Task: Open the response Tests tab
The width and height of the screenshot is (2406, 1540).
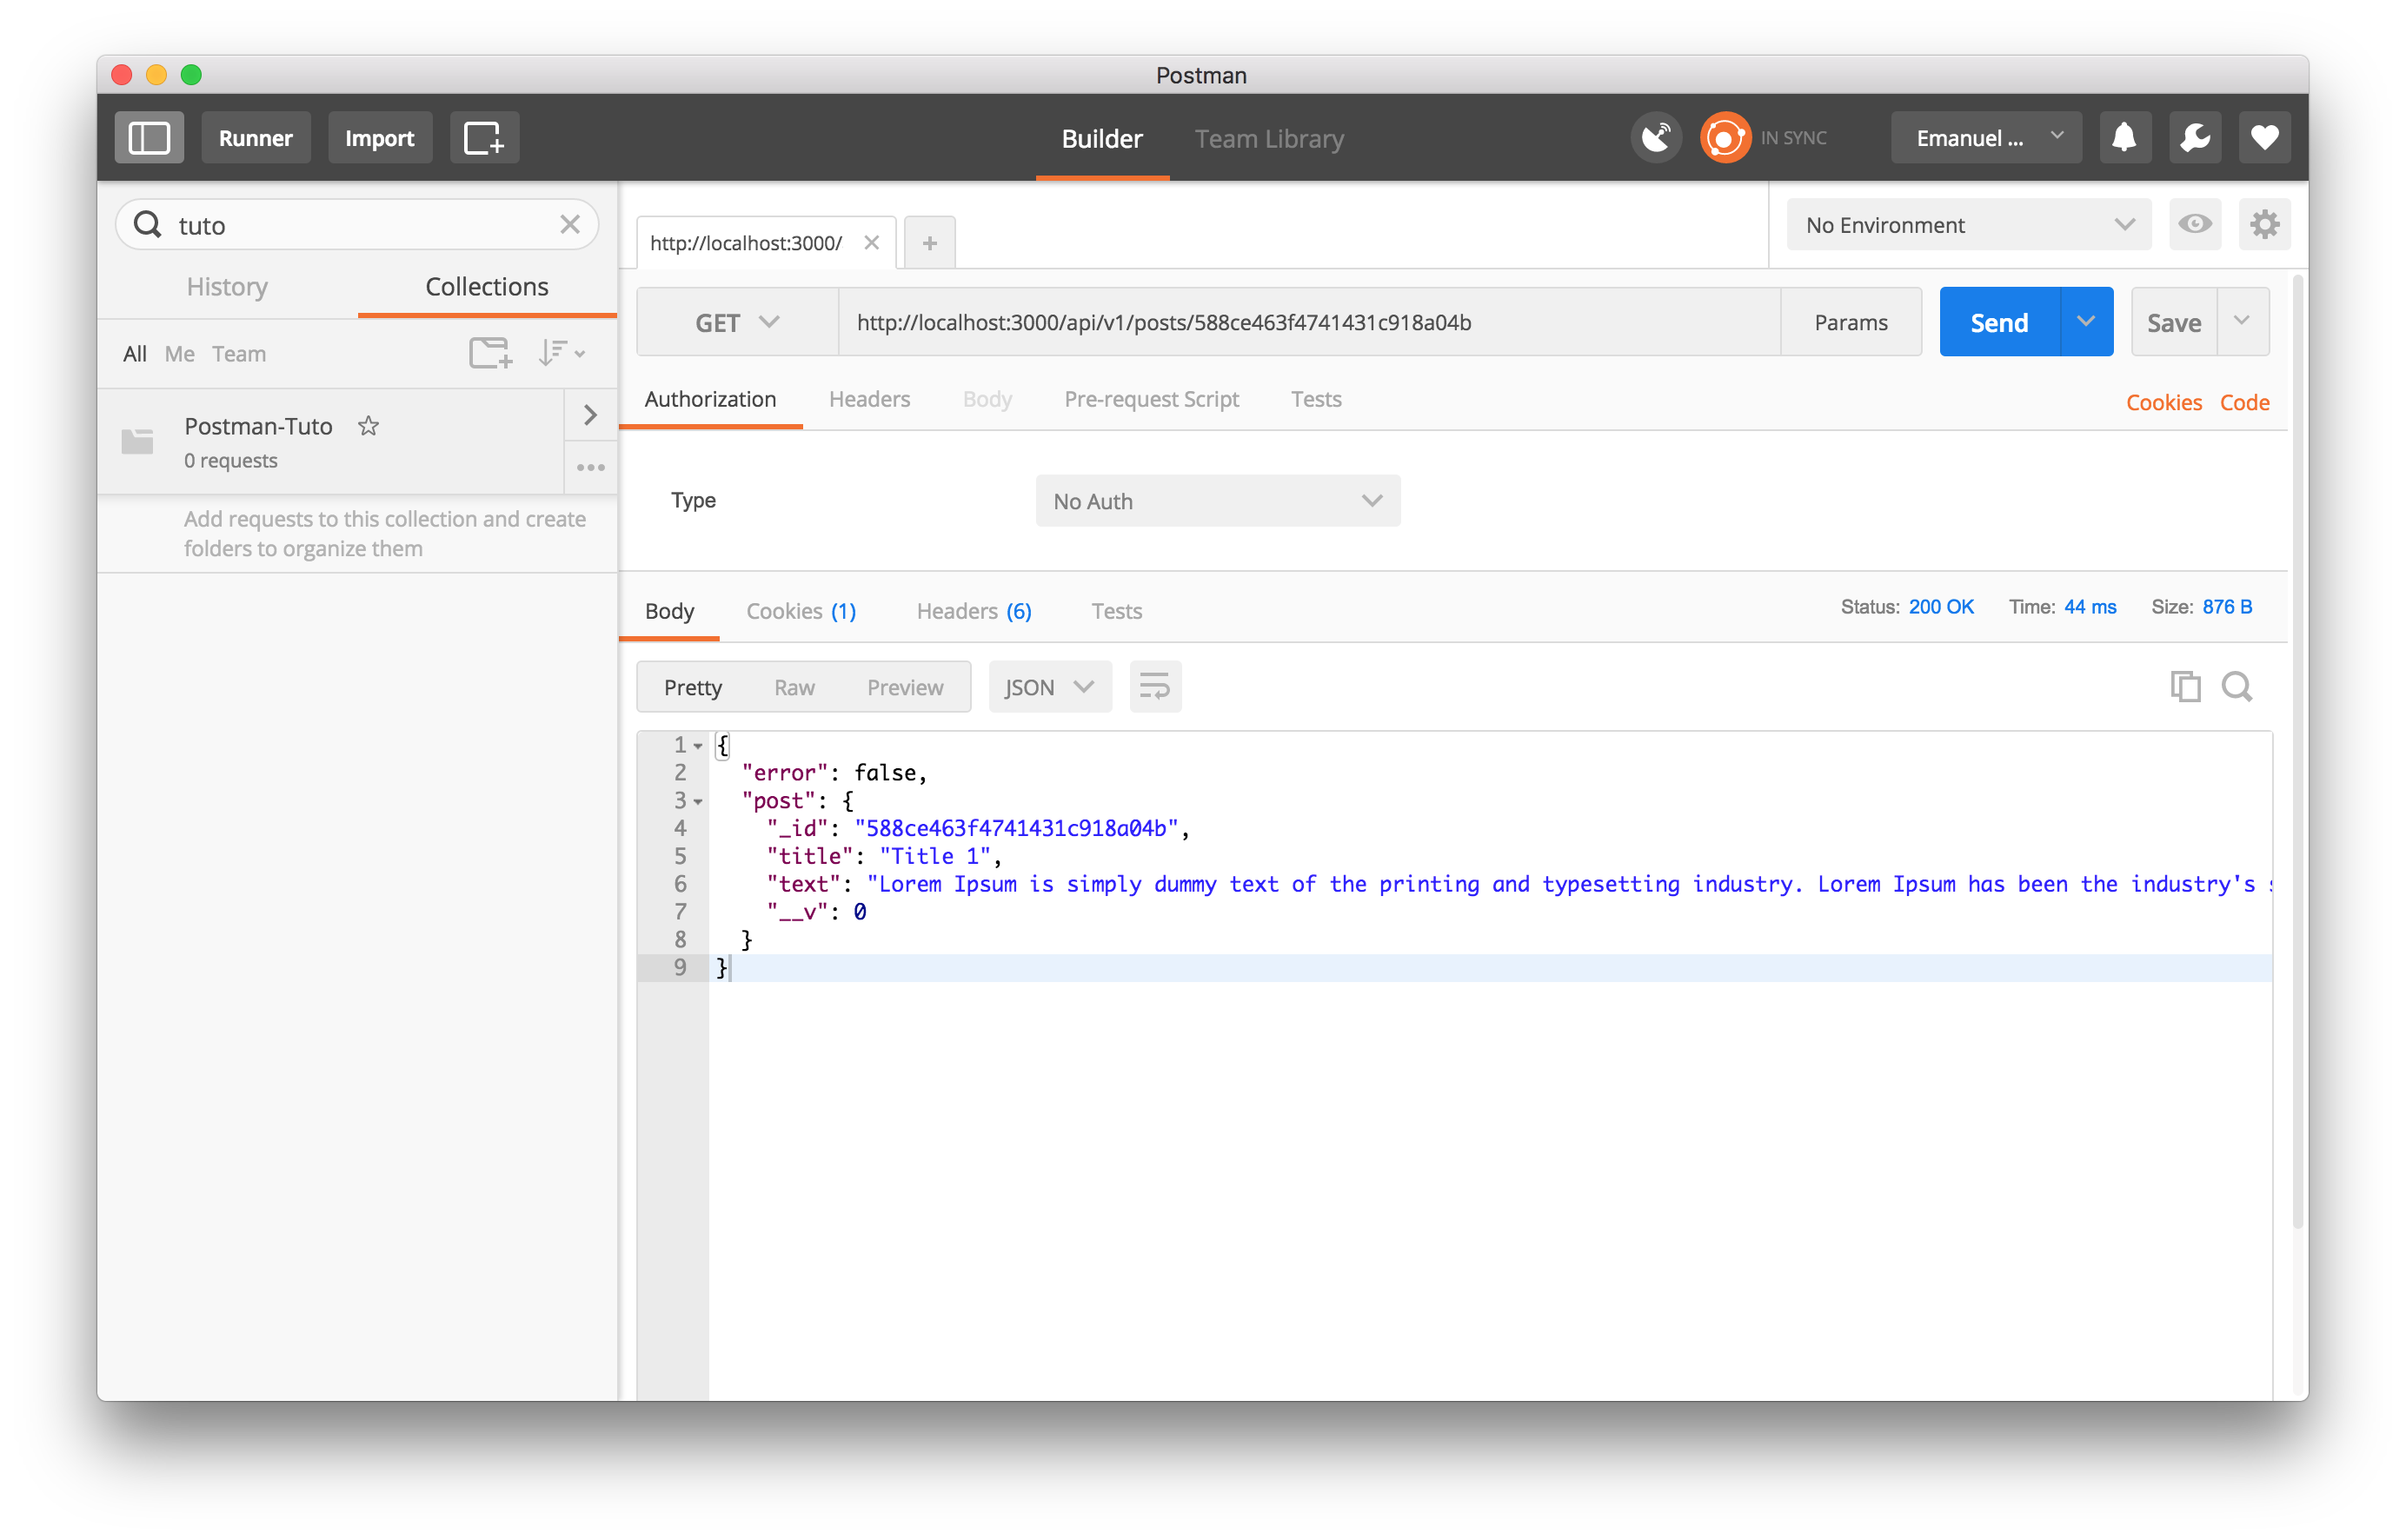Action: 1116,611
